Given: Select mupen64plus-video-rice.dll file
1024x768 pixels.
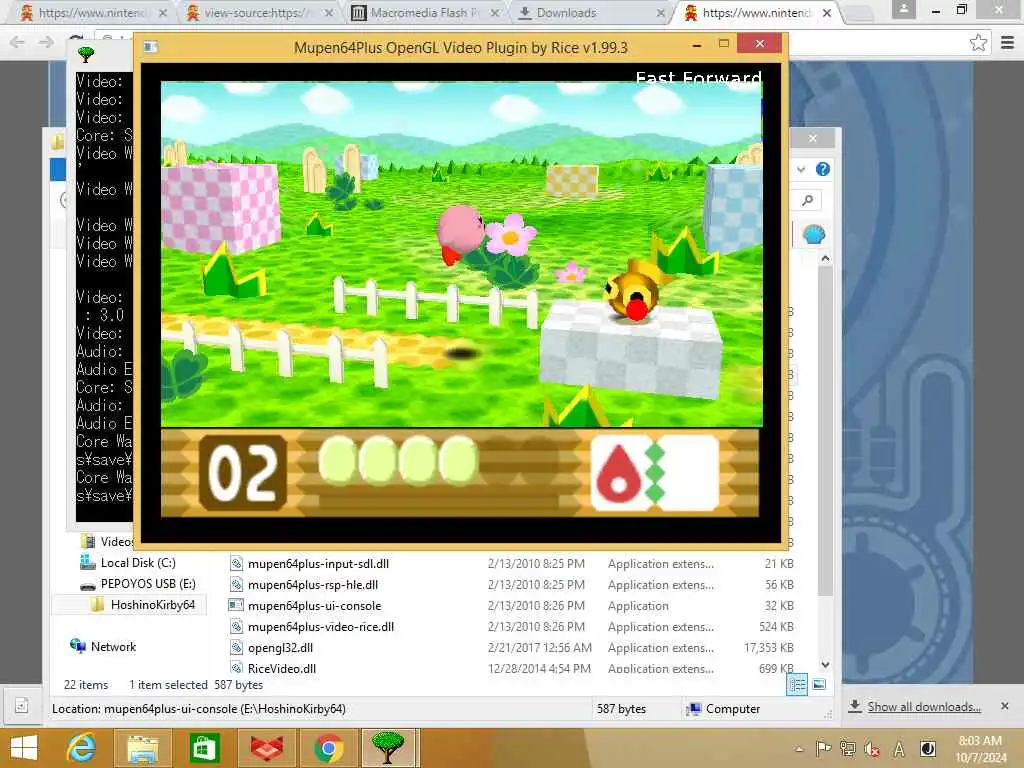Looking at the screenshot, I should pyautogui.click(x=321, y=626).
